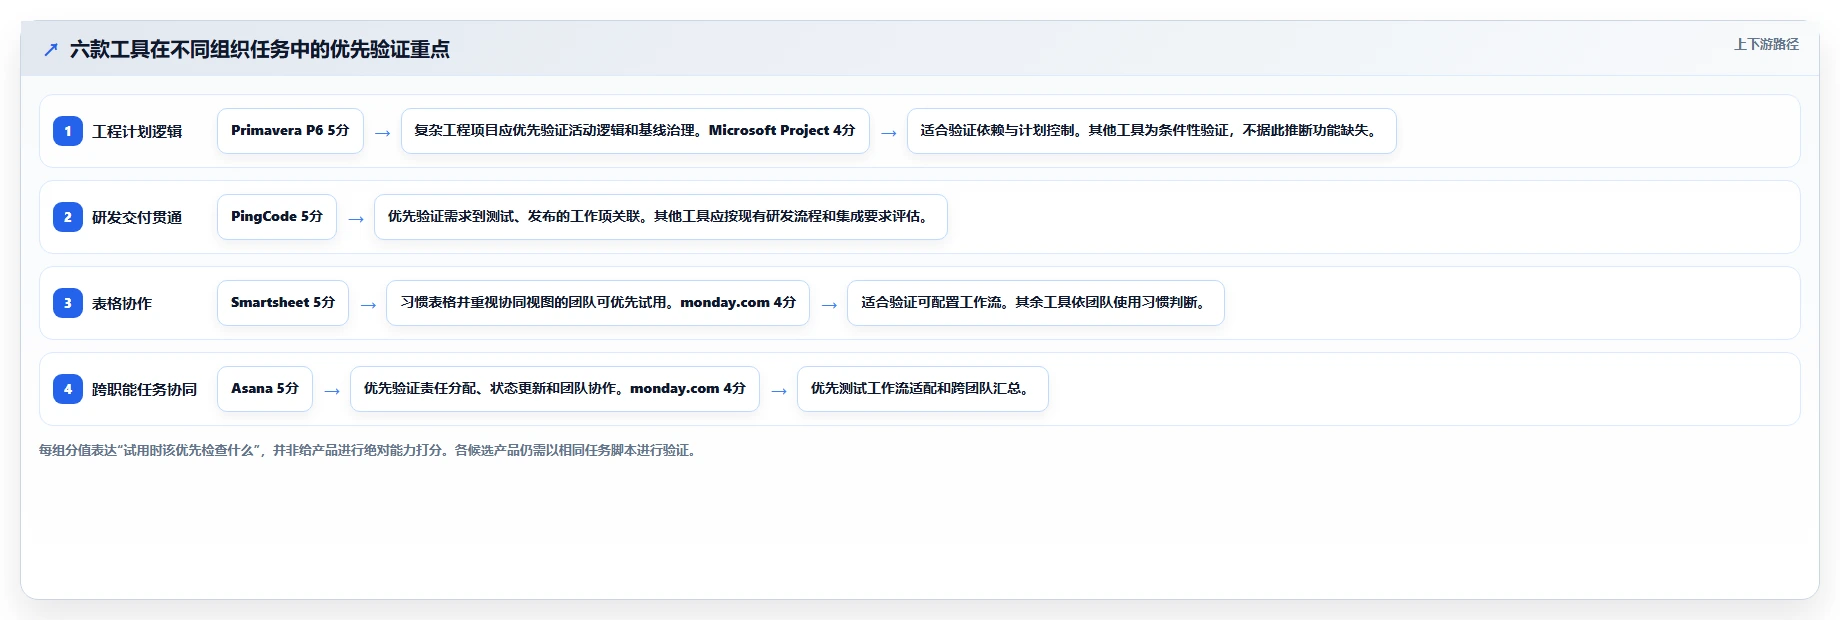Click the arrow after Asana 5分

tap(332, 390)
